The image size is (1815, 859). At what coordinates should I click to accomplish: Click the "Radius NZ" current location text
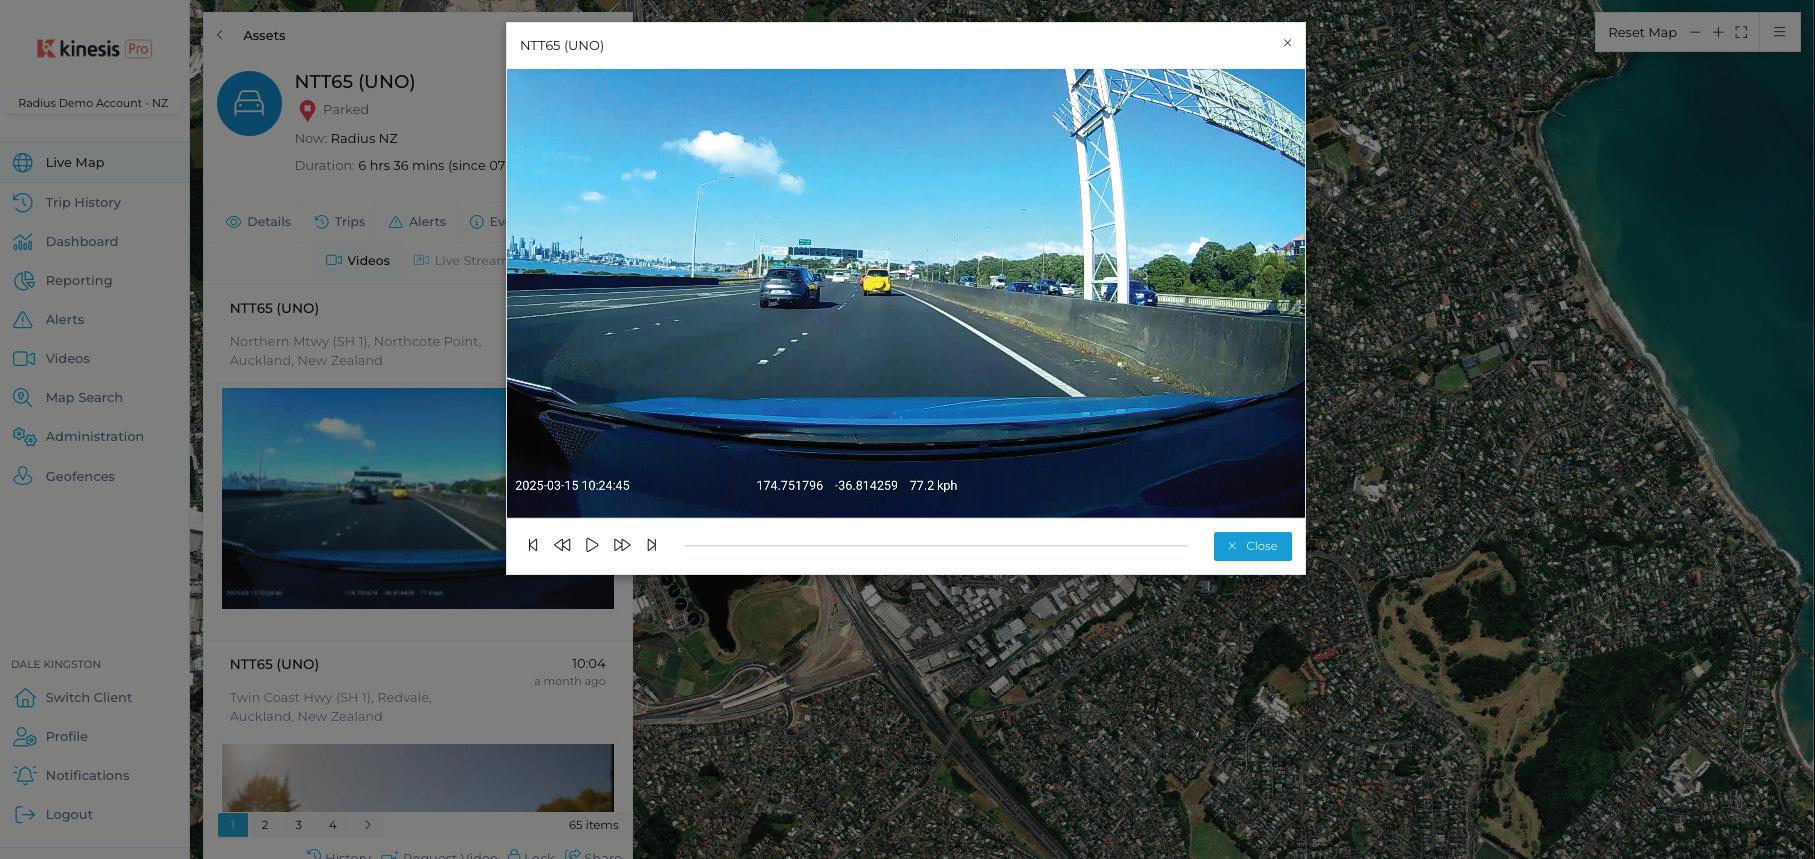pyautogui.click(x=364, y=139)
